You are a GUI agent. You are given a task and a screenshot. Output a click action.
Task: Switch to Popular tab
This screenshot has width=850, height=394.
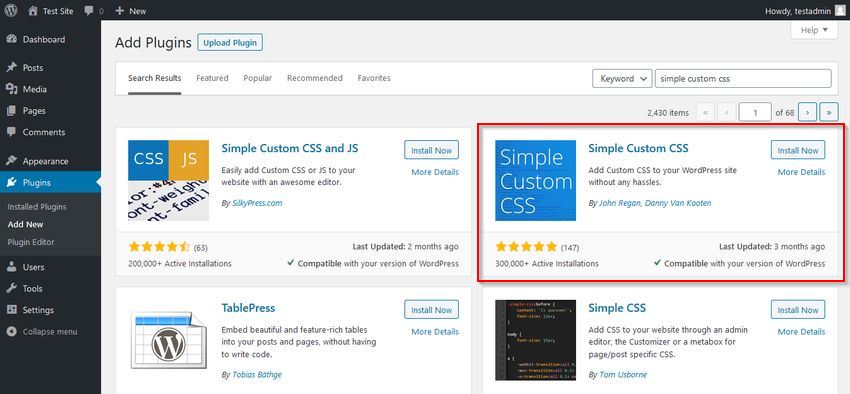tap(257, 78)
